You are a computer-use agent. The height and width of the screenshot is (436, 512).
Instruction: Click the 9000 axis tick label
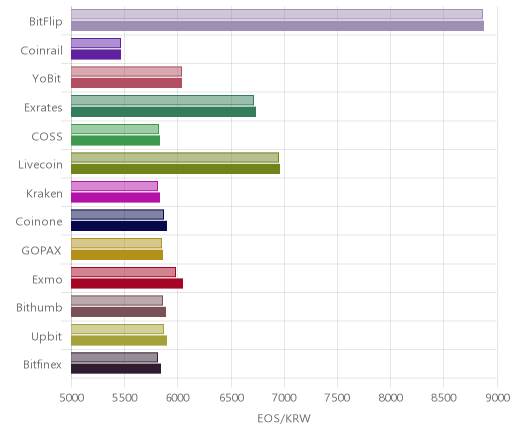(x=497, y=398)
